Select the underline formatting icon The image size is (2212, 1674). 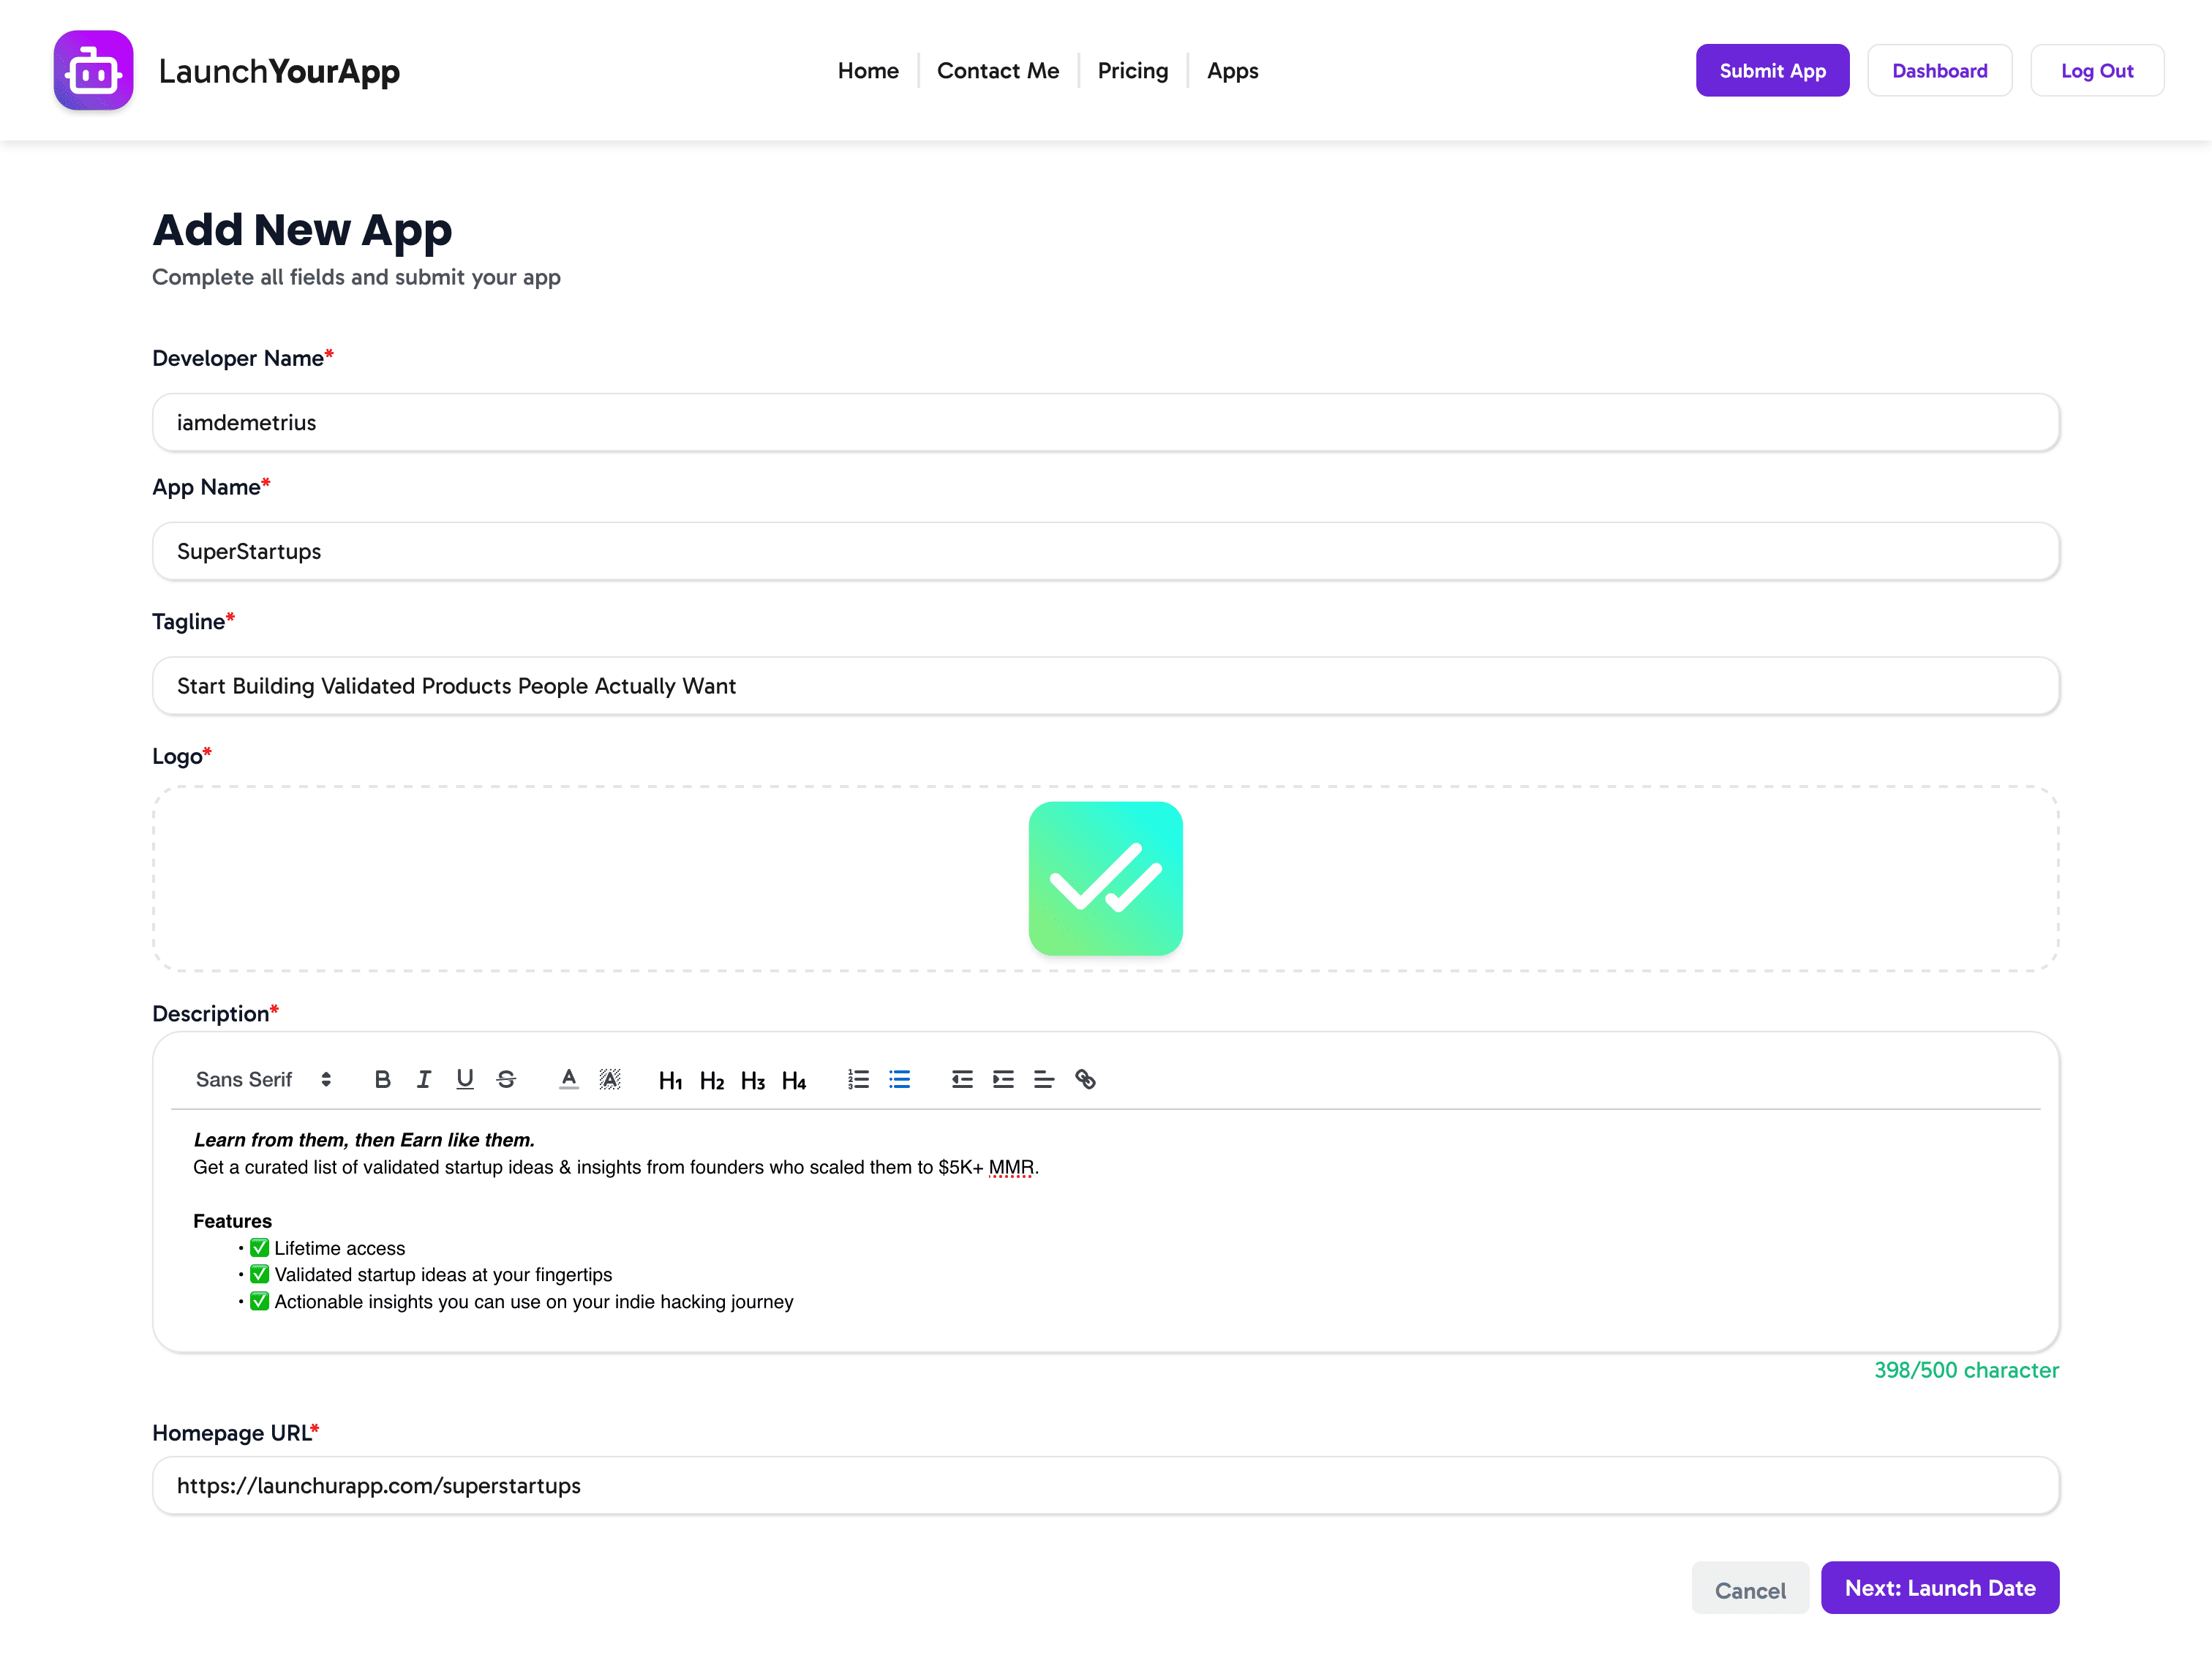(465, 1079)
